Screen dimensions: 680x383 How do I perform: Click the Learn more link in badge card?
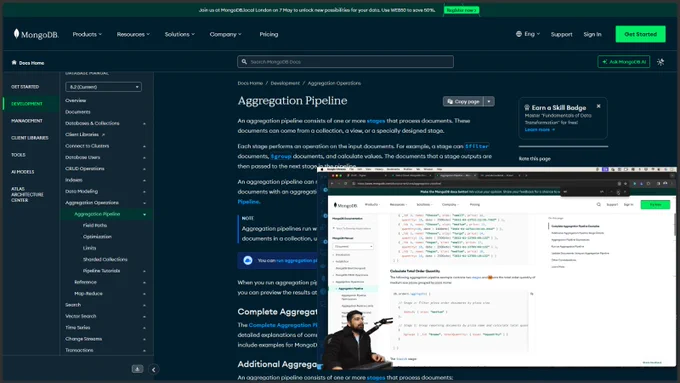coord(539,129)
